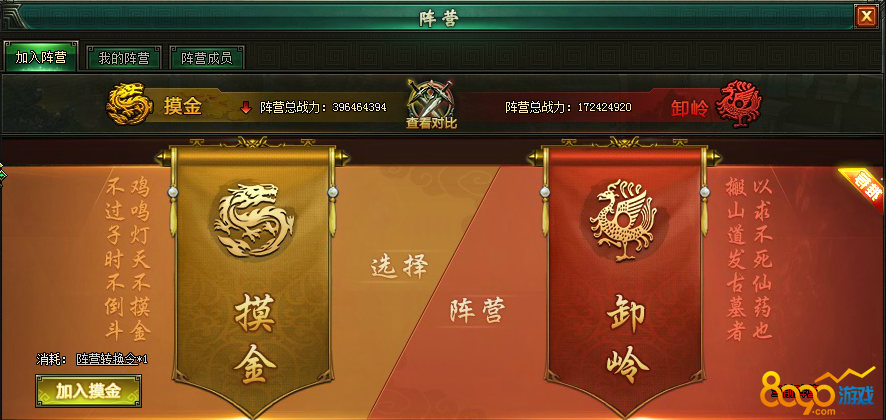This screenshot has height=420, width=886.
Task: Select the 加入阵营 tab
Action: tap(41, 57)
